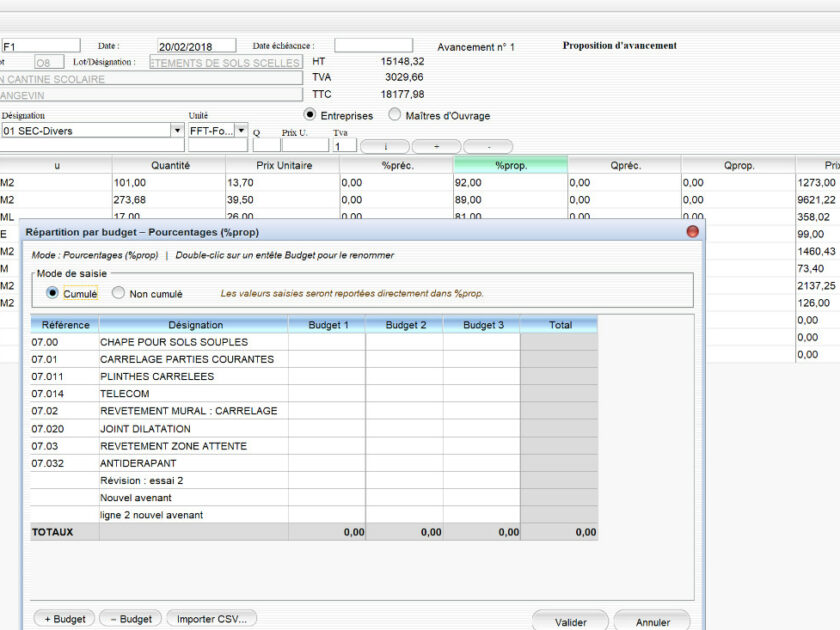
Task: Click the TOTAUX row label
Action: click(52, 532)
